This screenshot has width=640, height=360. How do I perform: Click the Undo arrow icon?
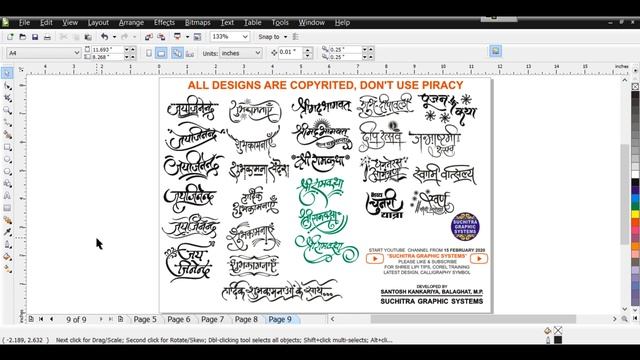(x=104, y=37)
